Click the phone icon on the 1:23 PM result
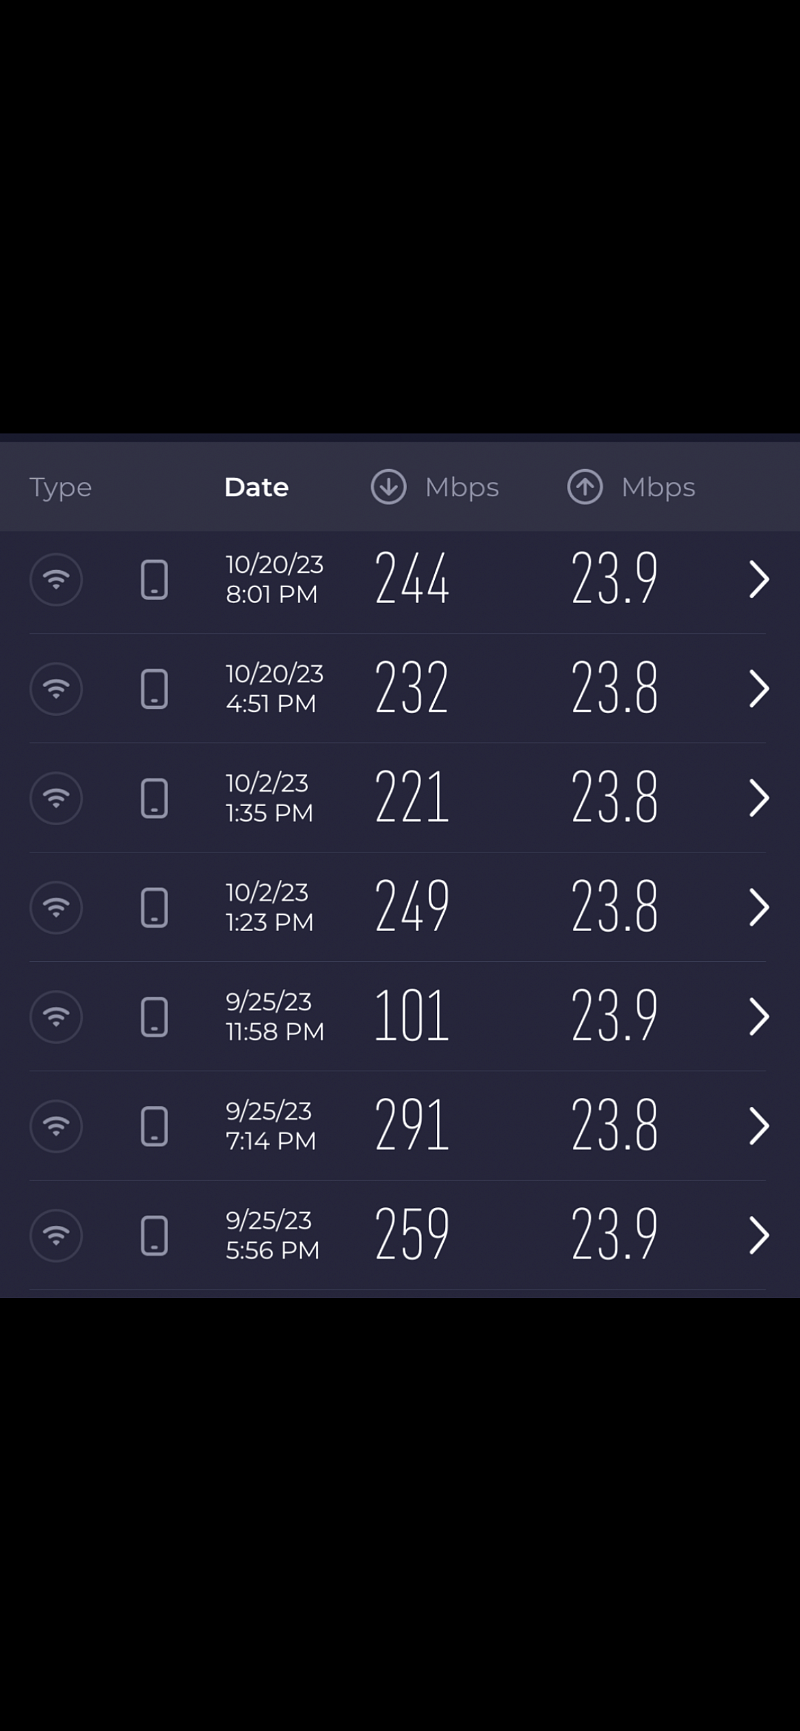 154,907
